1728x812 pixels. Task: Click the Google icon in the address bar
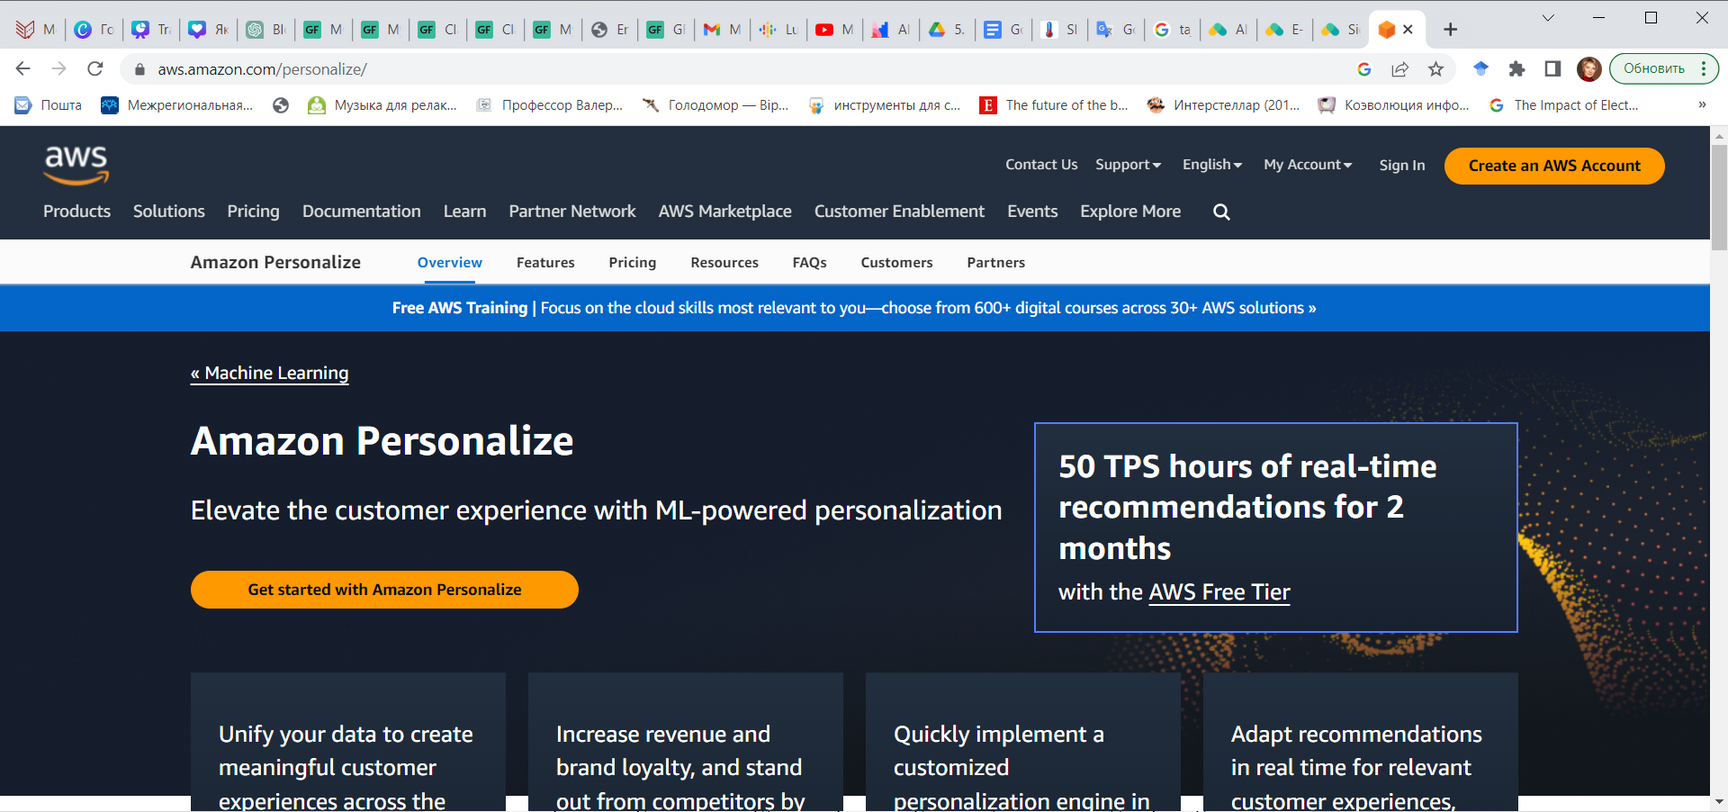1364,69
